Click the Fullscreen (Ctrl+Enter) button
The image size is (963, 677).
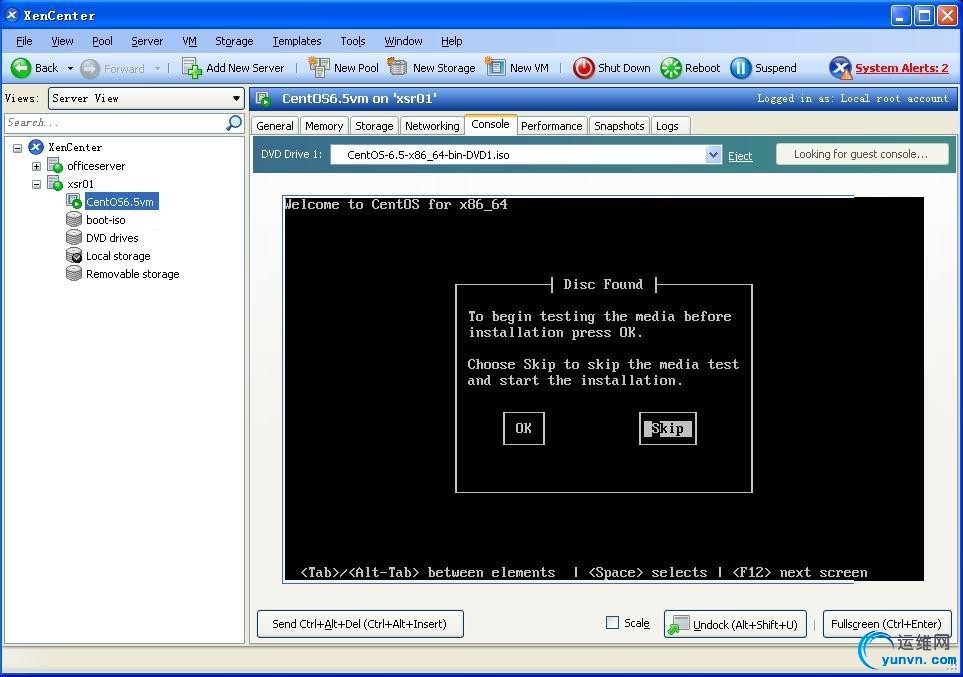886,624
